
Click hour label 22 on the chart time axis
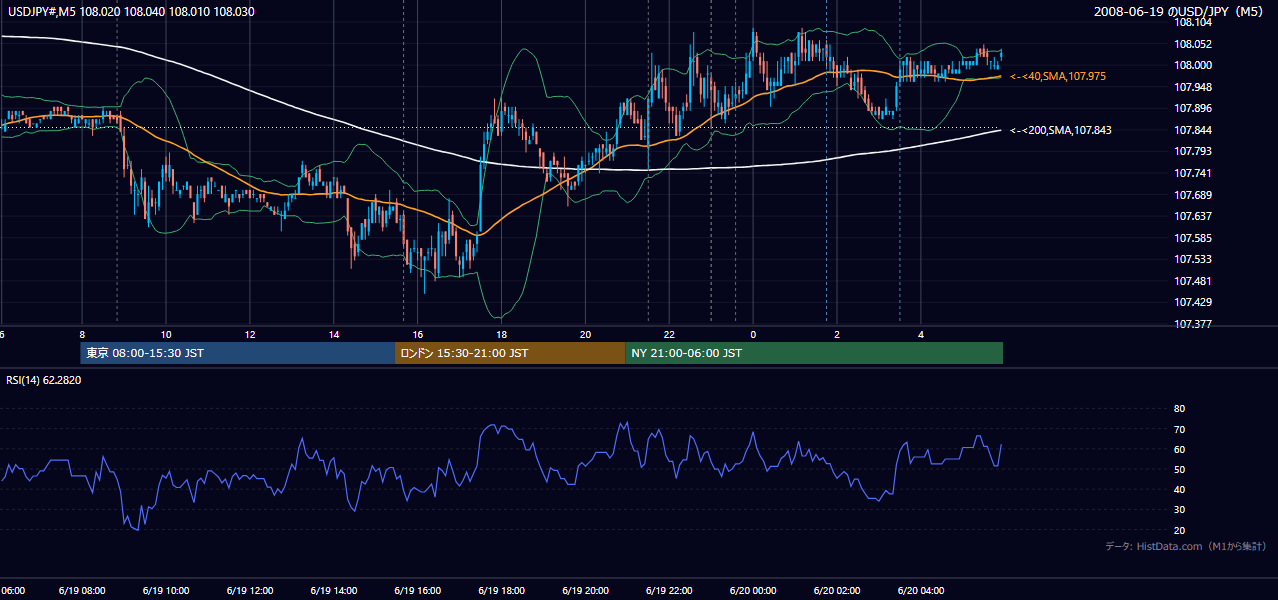[x=670, y=335]
